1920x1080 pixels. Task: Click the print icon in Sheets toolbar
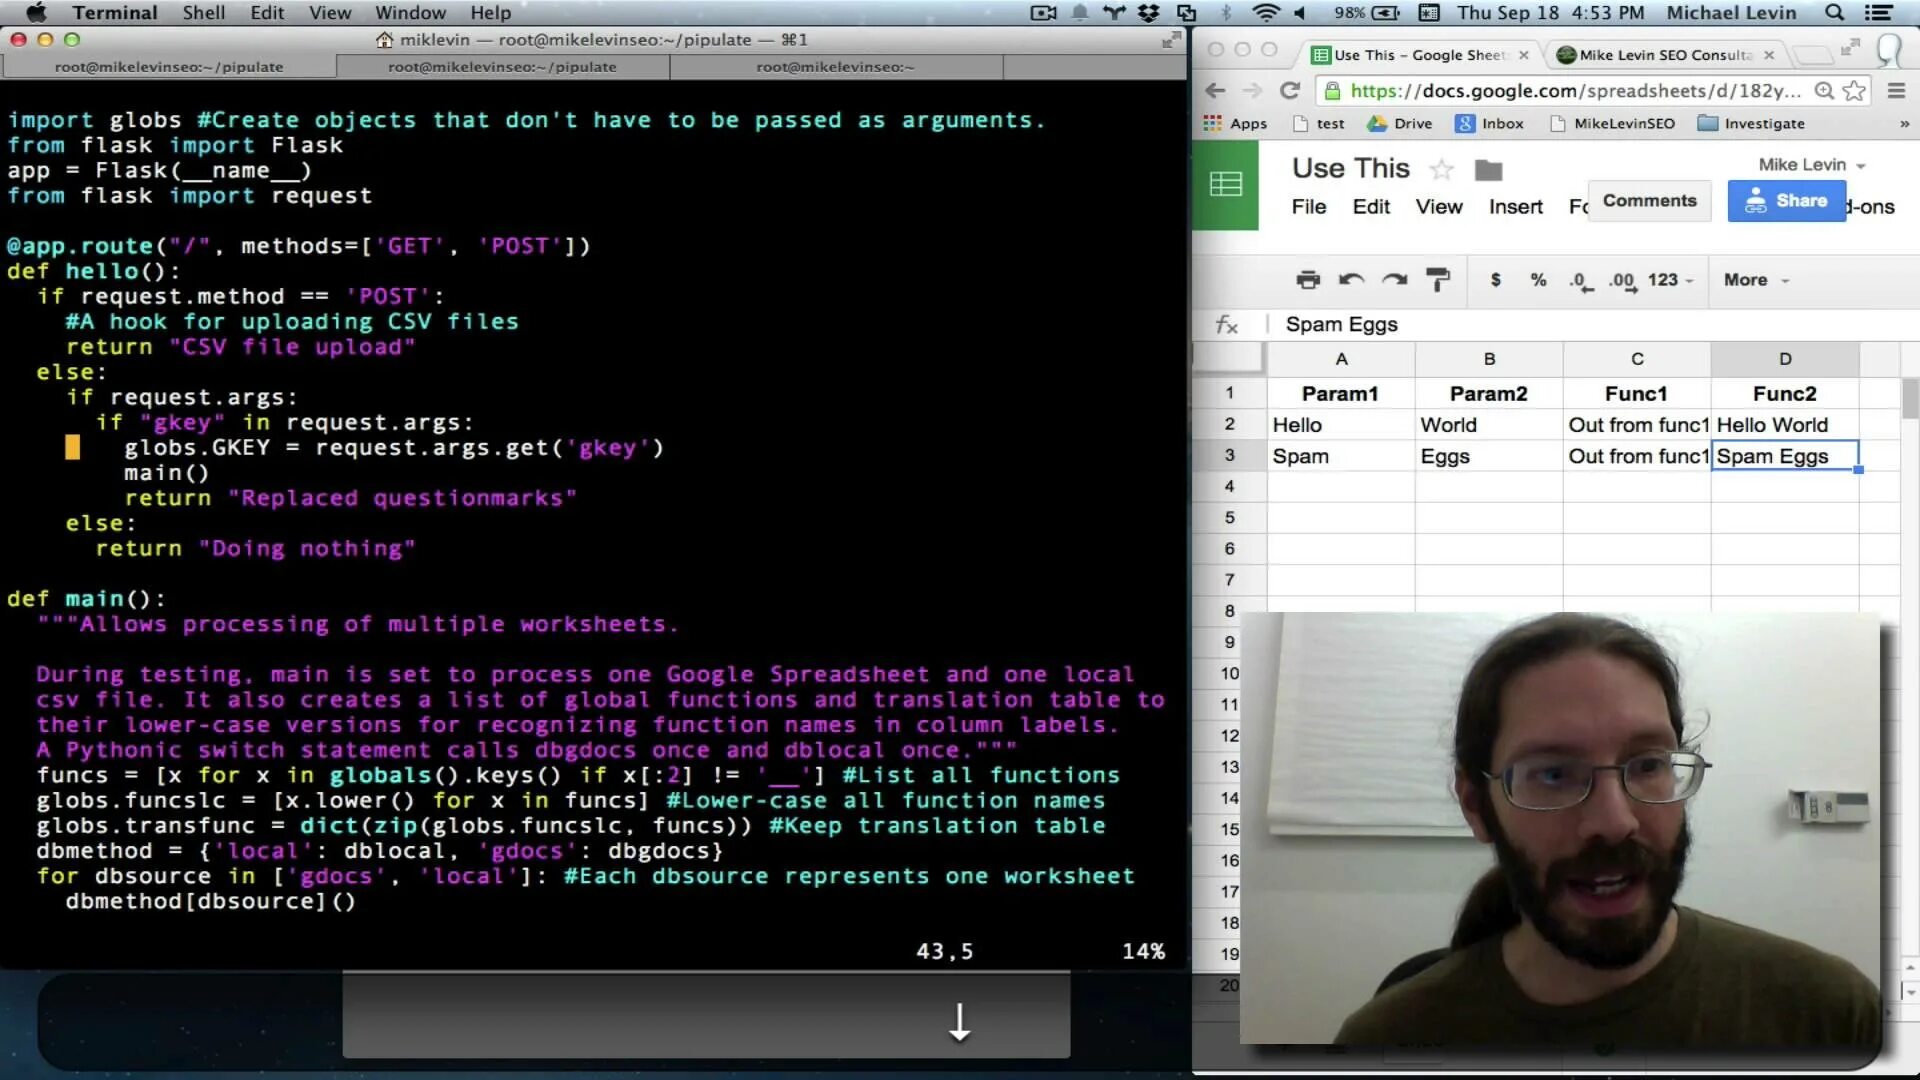(1308, 280)
